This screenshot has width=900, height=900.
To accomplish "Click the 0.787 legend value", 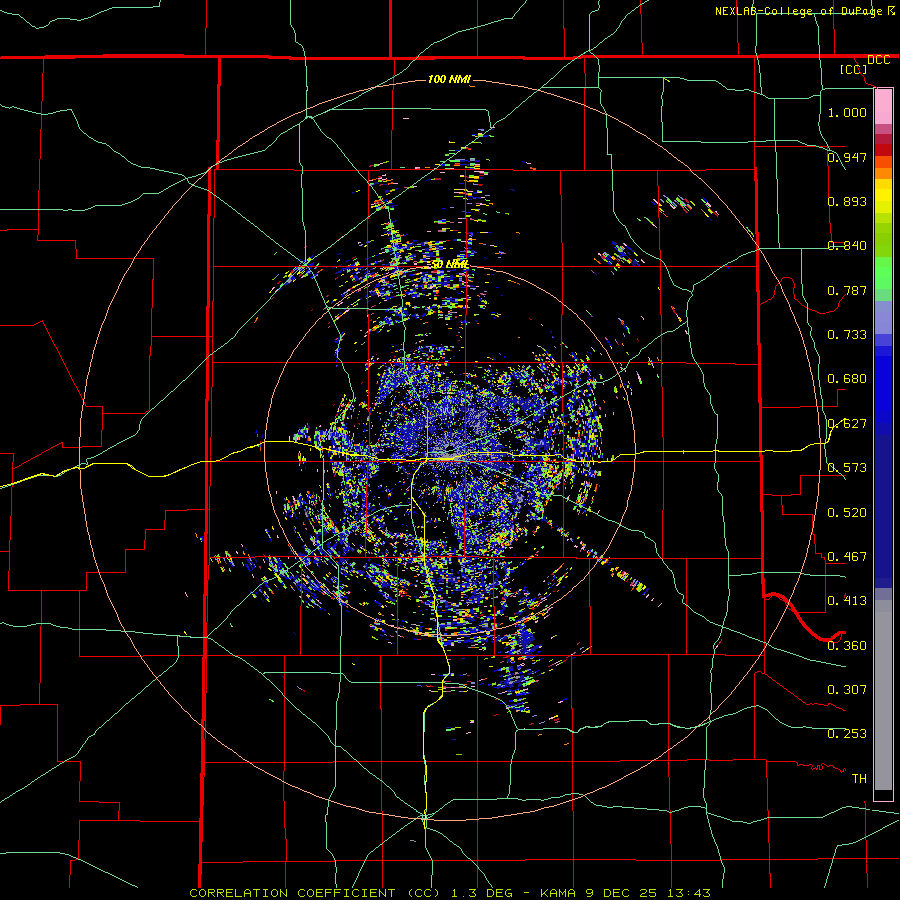I will (x=847, y=290).
